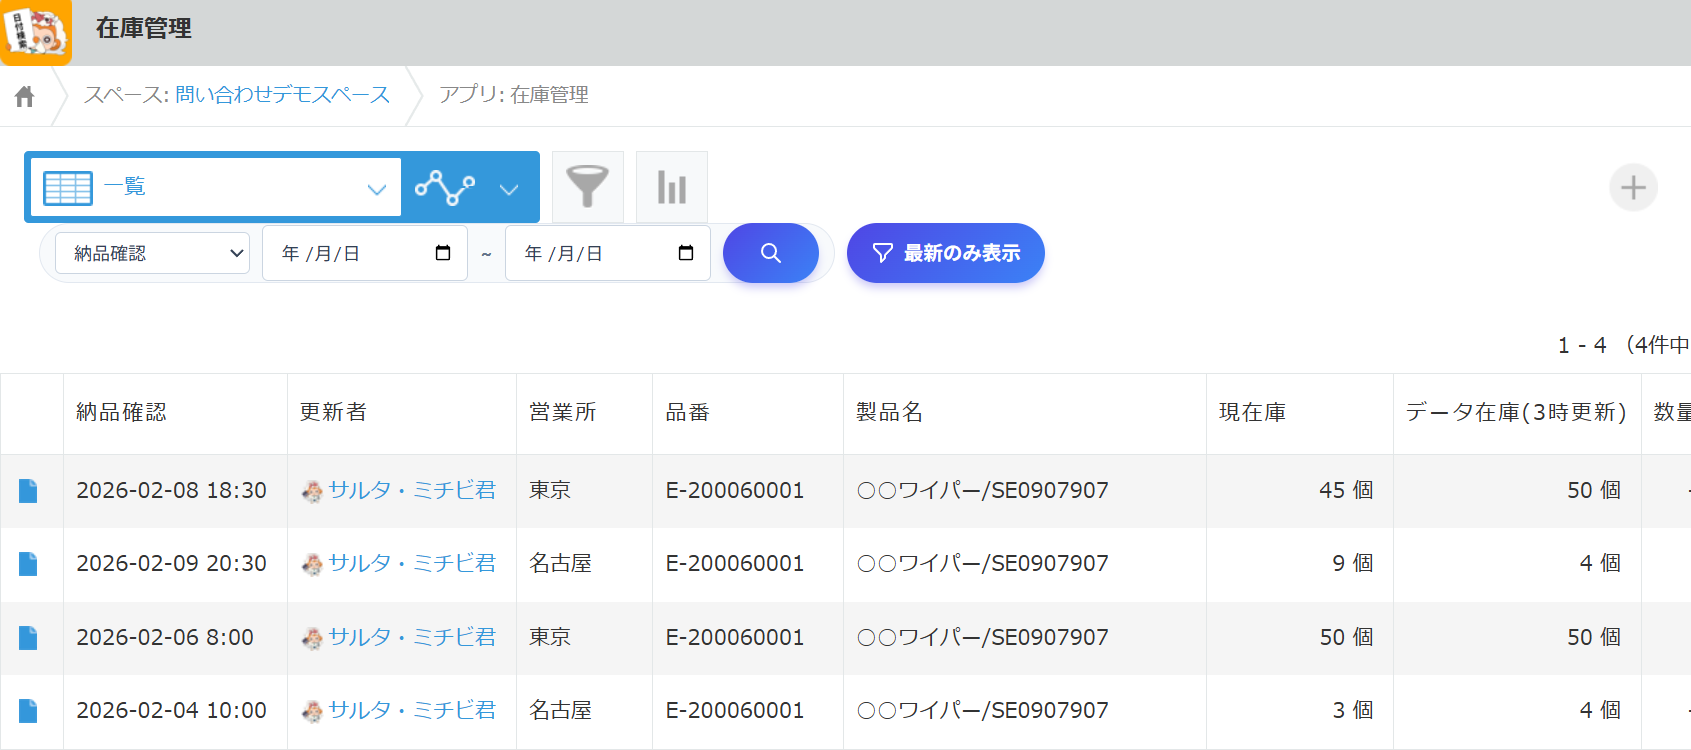Go to the home icon in the breadcrumb
Image resolution: width=1691 pixels, height=750 pixels.
click(25, 96)
